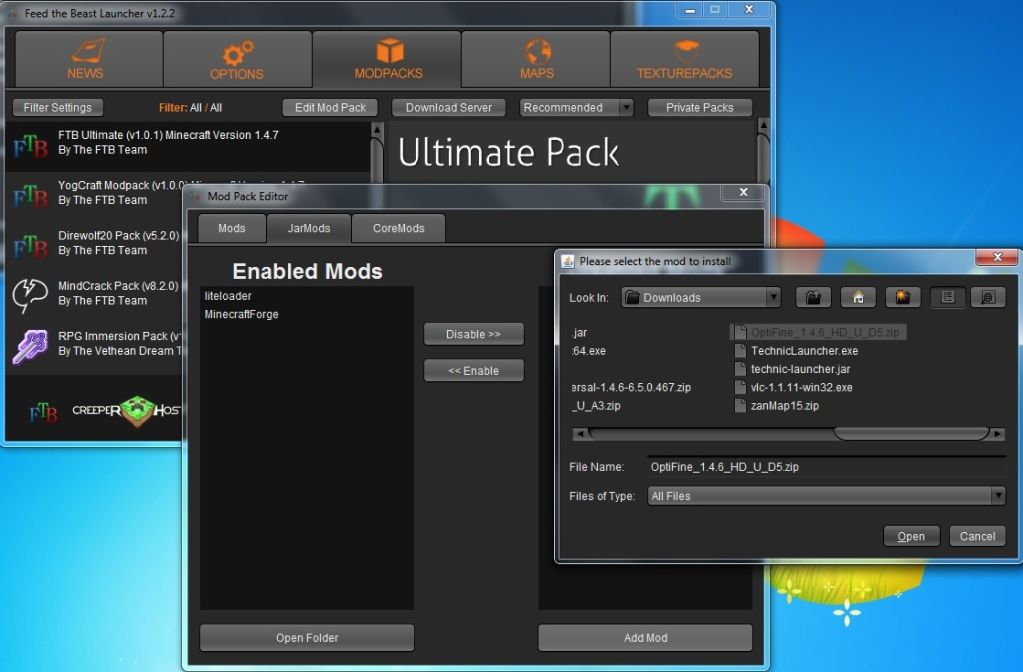Click the horizontal scrollbar thumb in file list
The height and width of the screenshot is (672, 1023).
point(911,433)
